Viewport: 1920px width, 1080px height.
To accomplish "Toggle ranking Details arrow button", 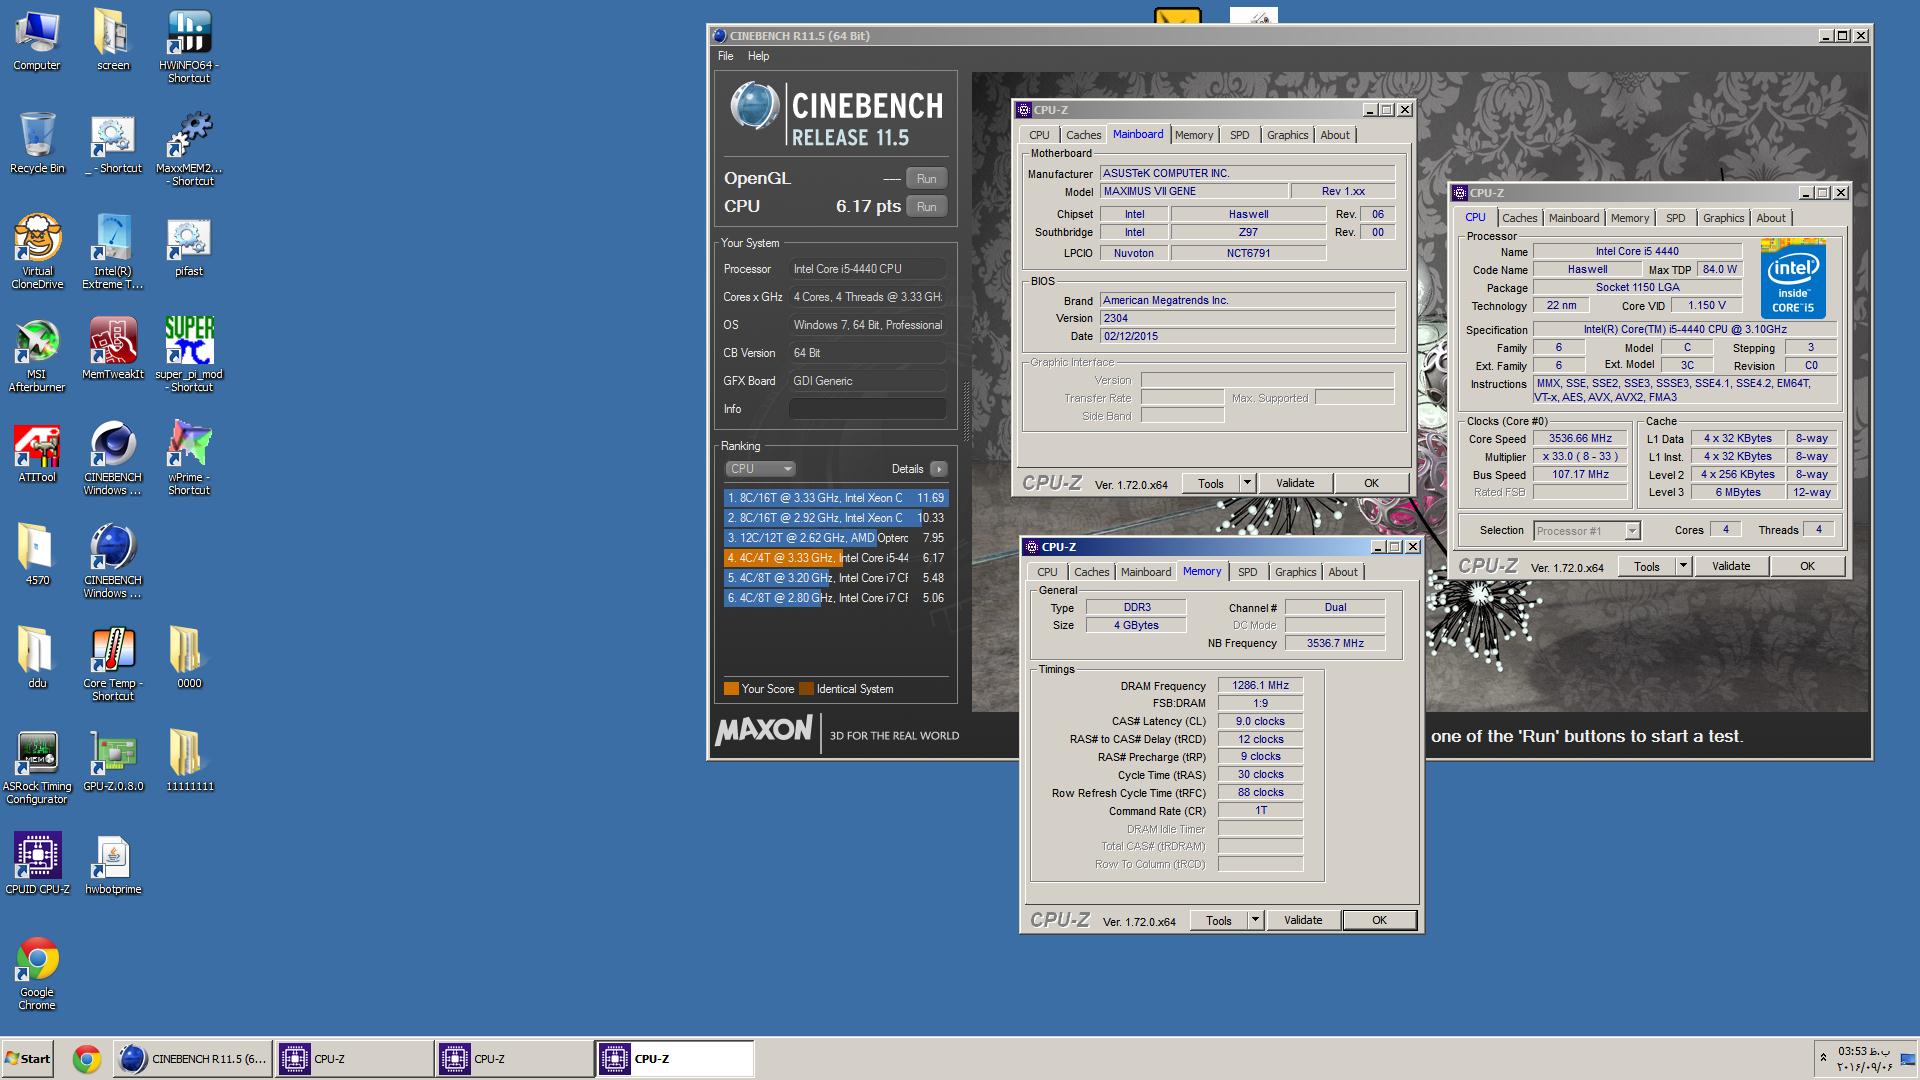I will tap(938, 469).
